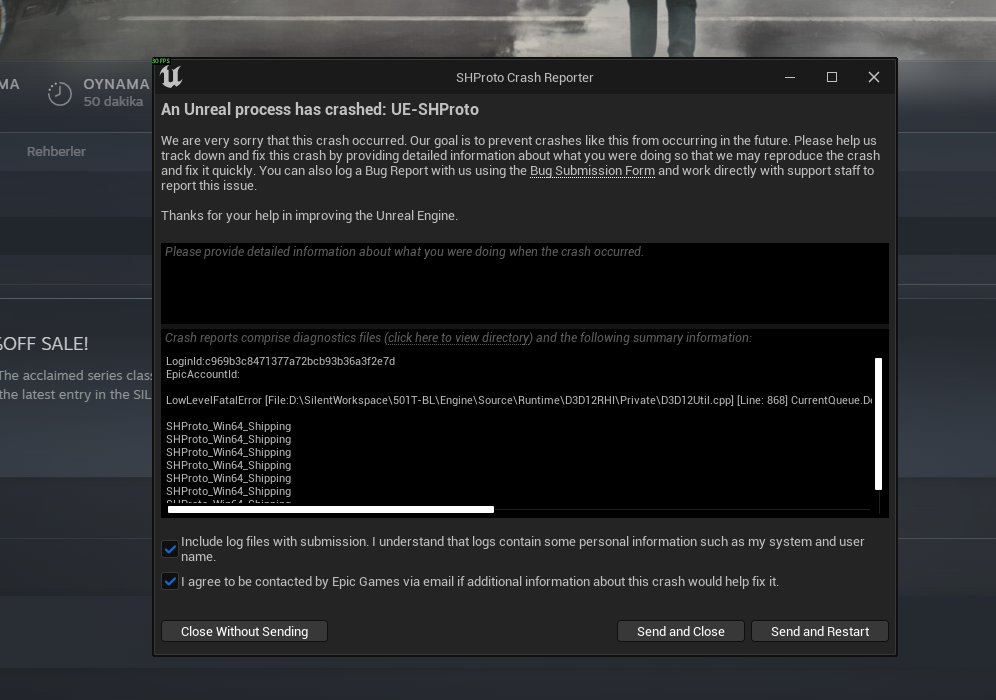Focus the crash description text field
The image size is (996, 700).
(525, 283)
